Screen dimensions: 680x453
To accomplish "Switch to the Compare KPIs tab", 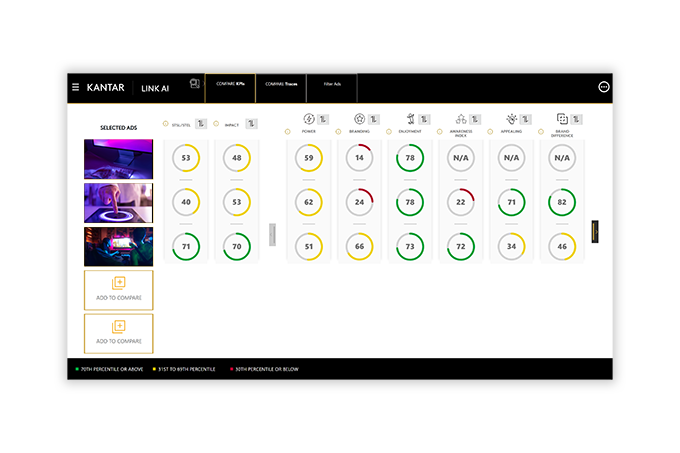I will [x=230, y=85].
